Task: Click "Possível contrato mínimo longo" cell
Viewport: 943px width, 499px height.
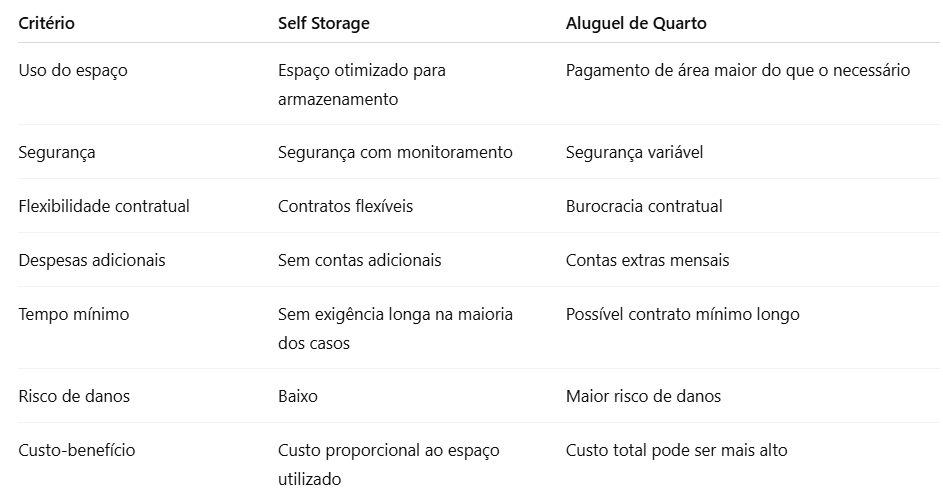Action: click(682, 314)
